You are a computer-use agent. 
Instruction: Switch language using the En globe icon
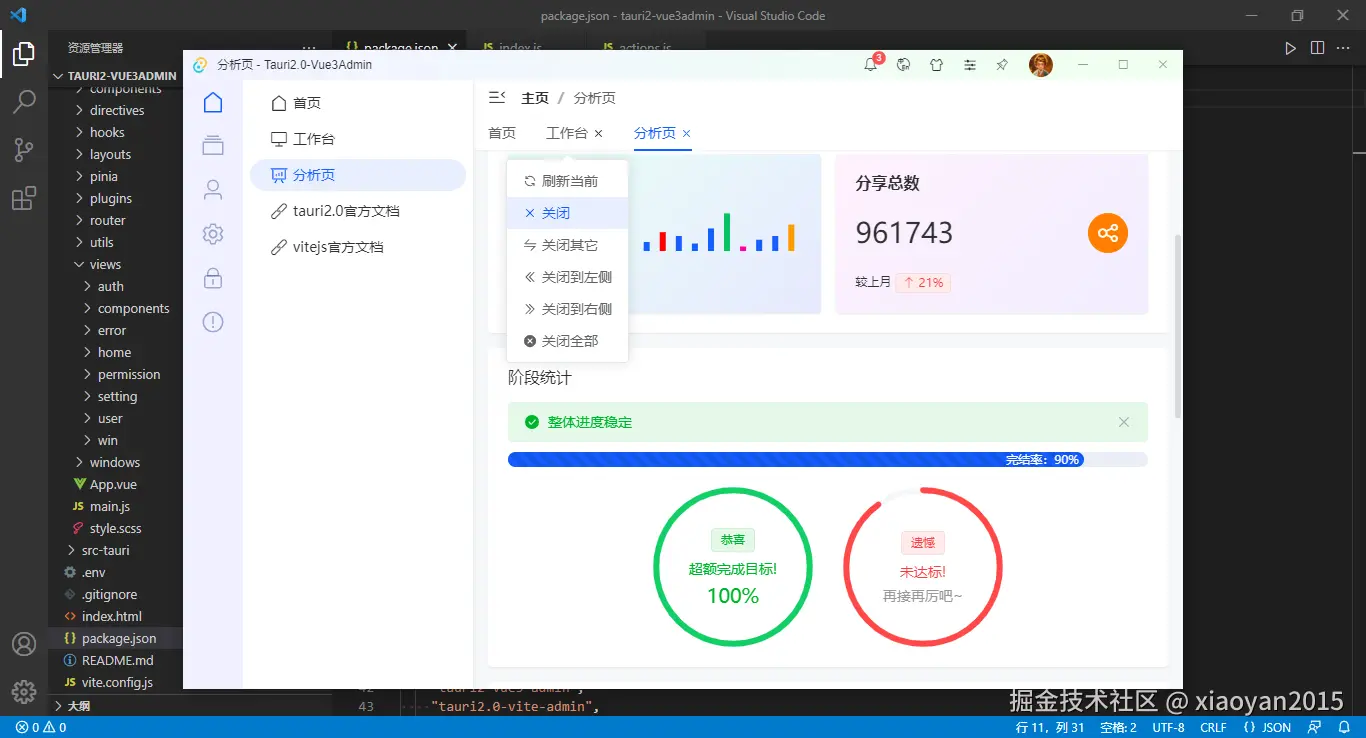click(x=903, y=64)
